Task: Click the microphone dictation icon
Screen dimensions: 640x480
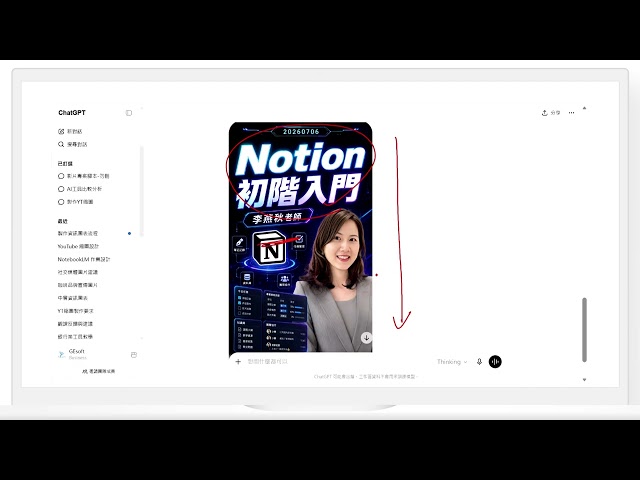Action: 480,362
